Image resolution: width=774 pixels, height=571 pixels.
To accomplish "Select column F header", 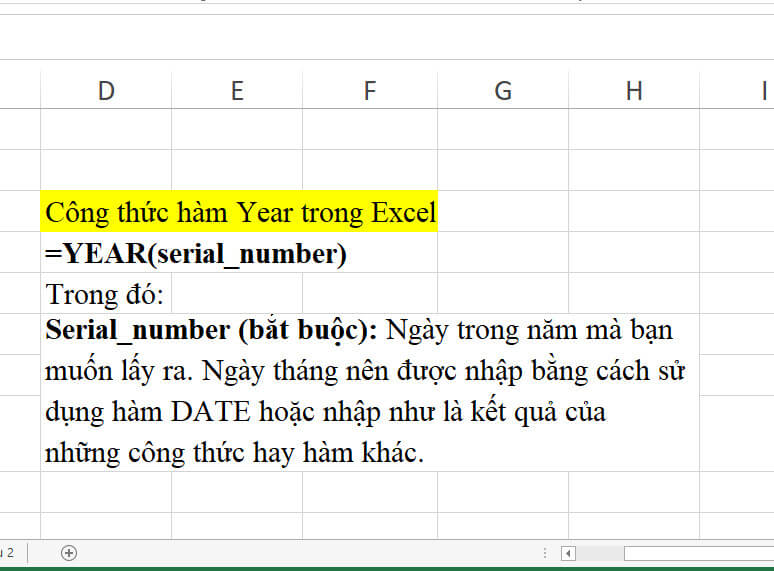I will point(370,91).
